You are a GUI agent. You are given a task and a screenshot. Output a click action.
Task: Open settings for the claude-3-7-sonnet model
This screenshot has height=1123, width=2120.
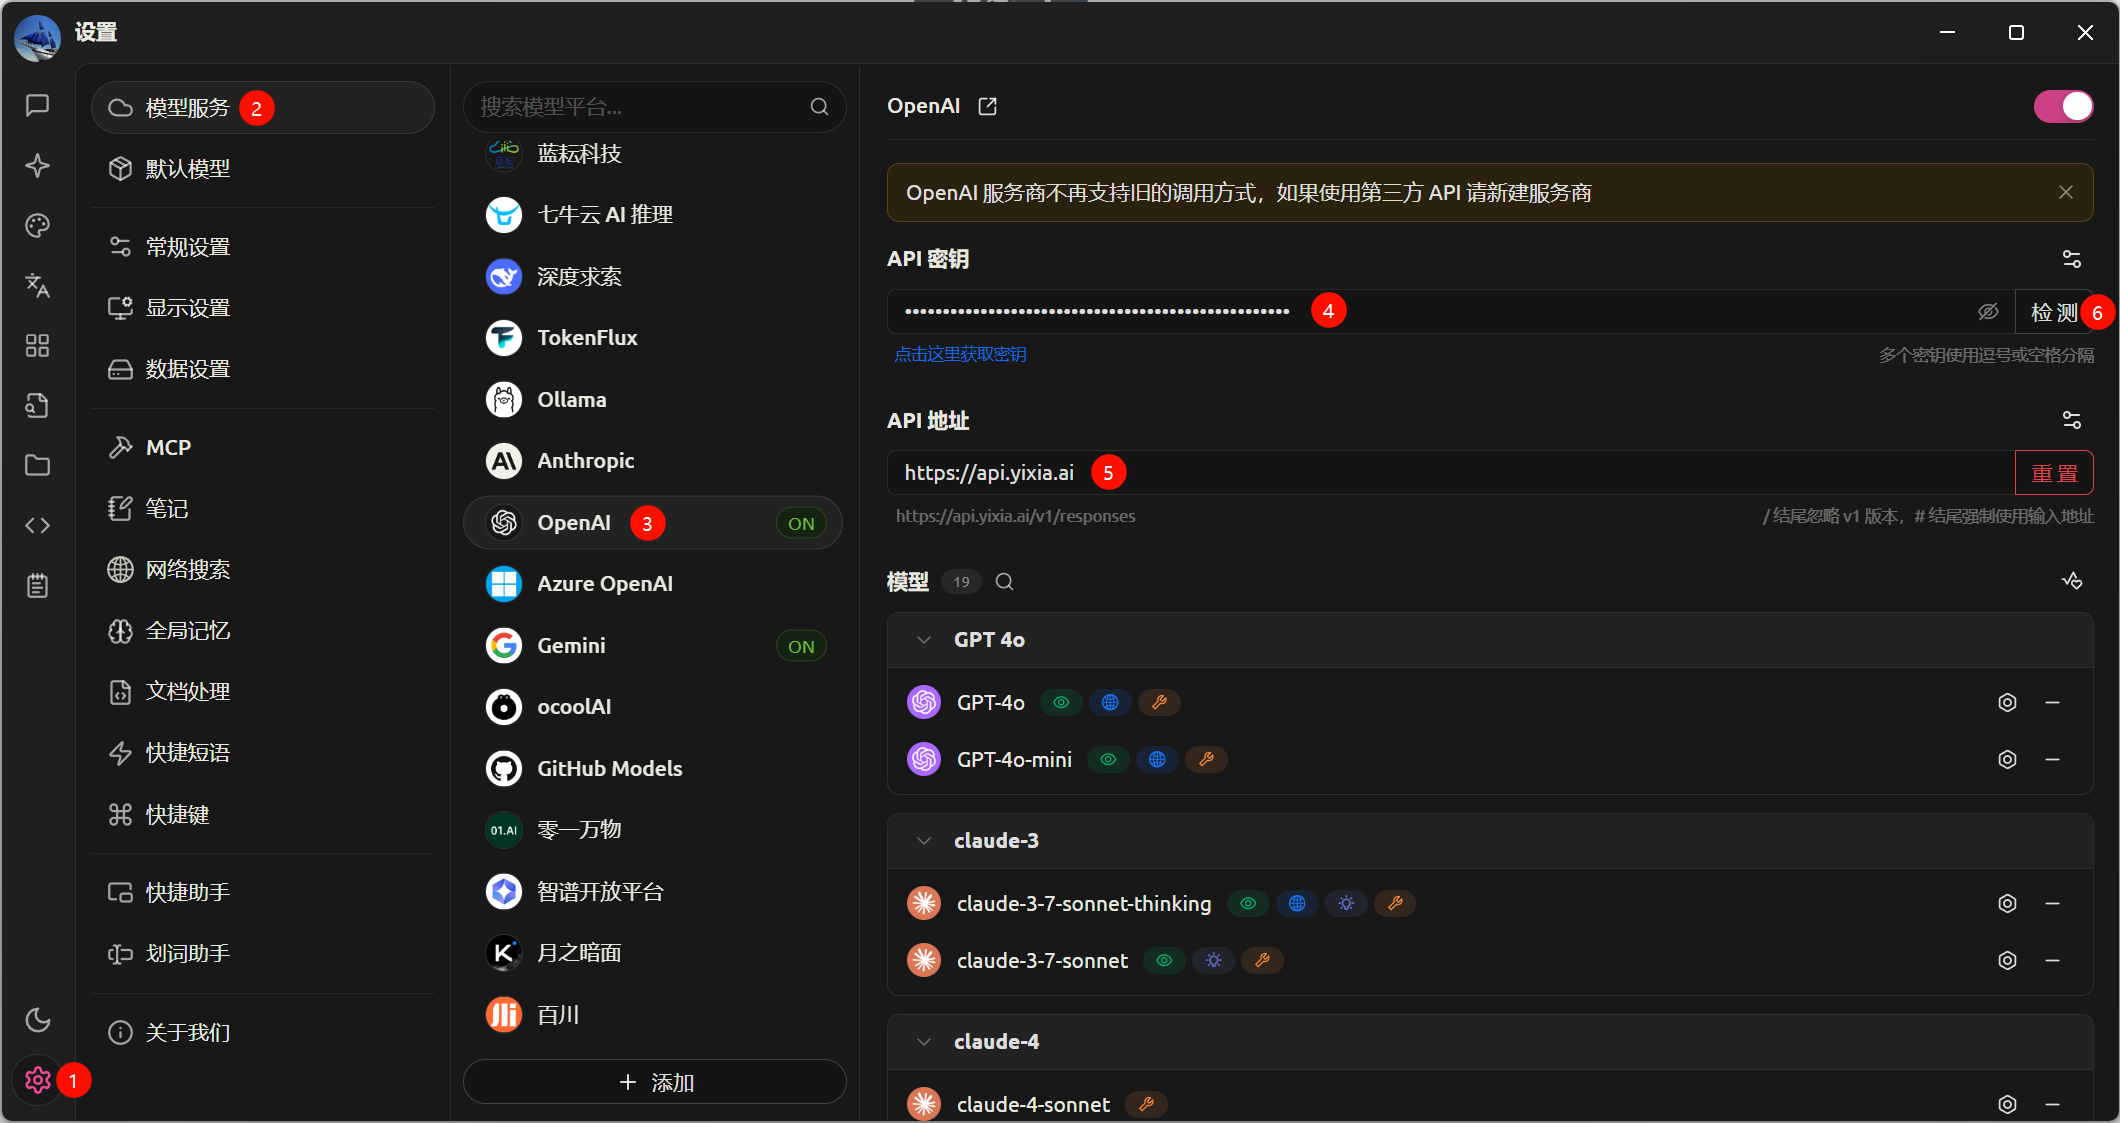2007,960
